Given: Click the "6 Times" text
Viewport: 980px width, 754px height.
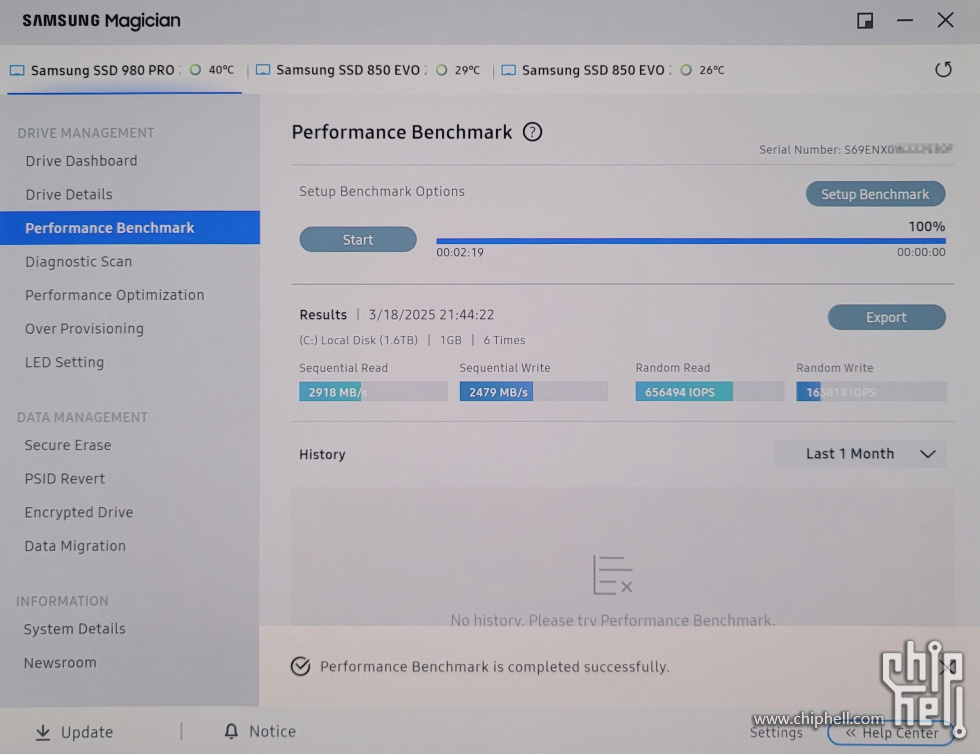Looking at the screenshot, I should 504,340.
